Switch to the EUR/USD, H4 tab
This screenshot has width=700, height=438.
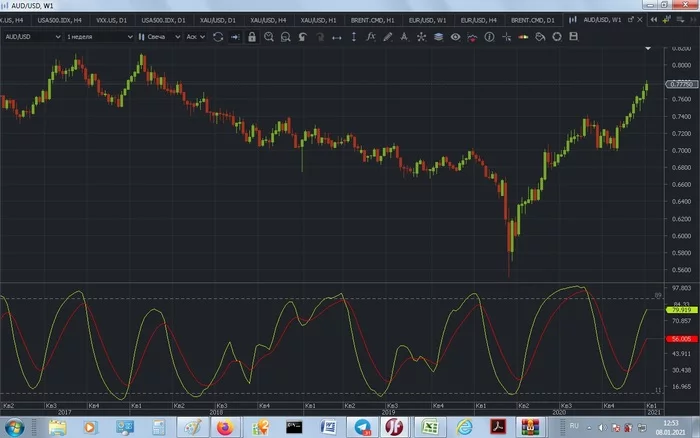click(479, 20)
